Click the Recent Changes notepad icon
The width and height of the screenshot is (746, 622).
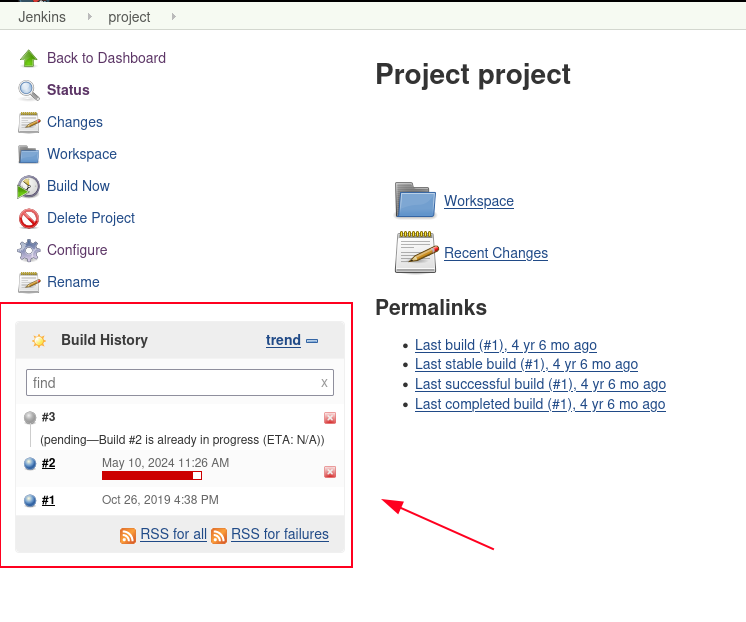(415, 252)
